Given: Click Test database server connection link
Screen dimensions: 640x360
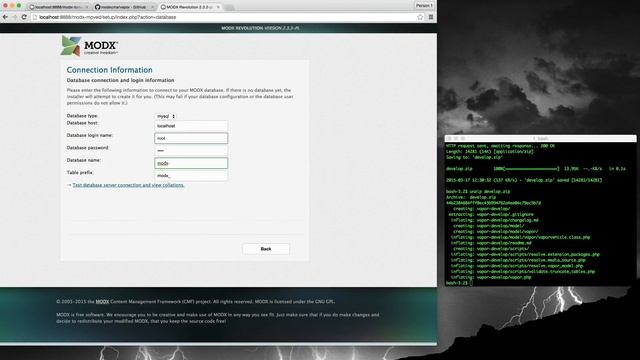Looking at the screenshot, I should pyautogui.click(x=128, y=185).
